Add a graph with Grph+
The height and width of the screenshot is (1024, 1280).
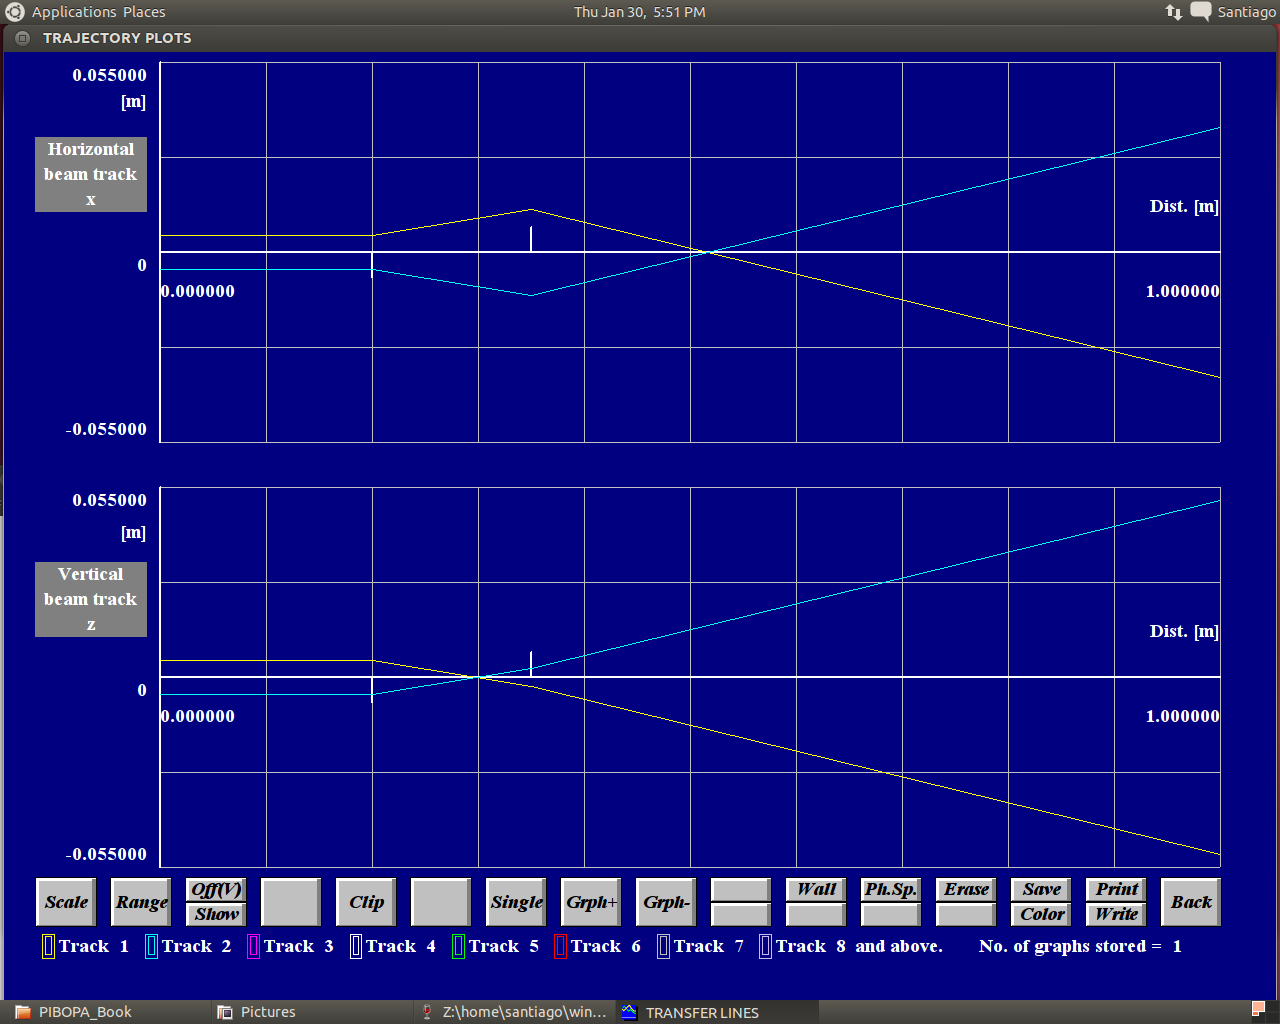click(x=591, y=902)
